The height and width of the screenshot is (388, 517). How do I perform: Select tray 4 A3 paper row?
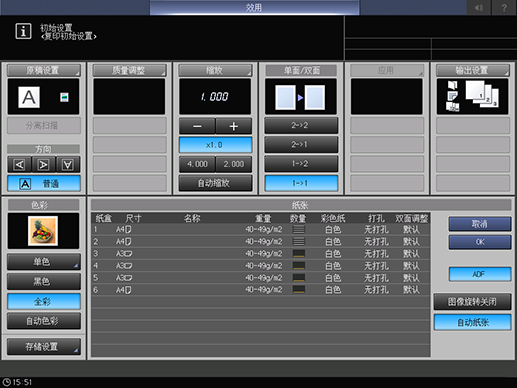(260, 266)
